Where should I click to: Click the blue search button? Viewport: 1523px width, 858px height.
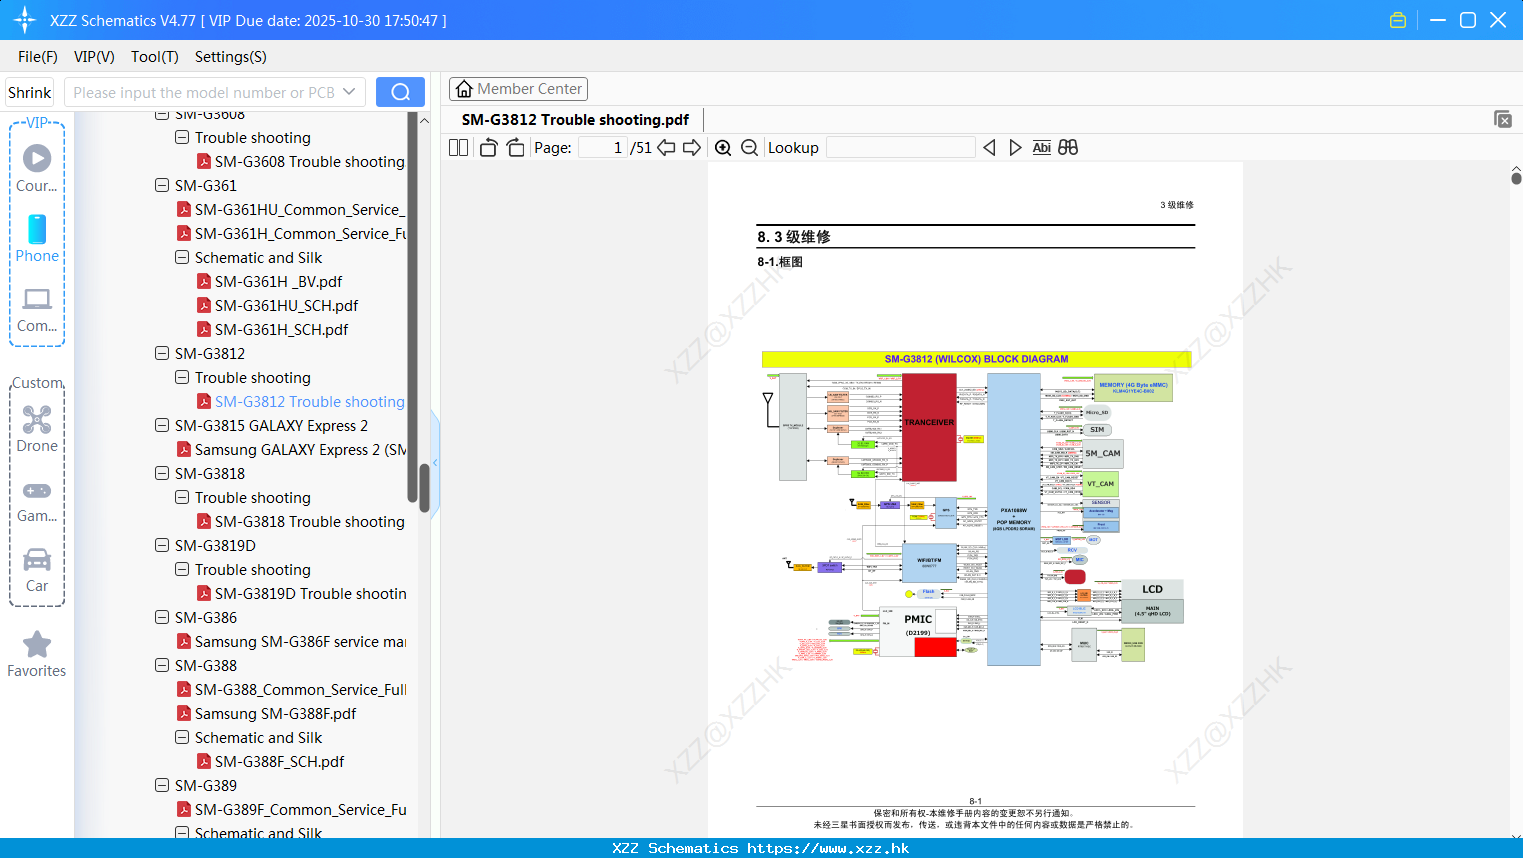click(x=400, y=92)
